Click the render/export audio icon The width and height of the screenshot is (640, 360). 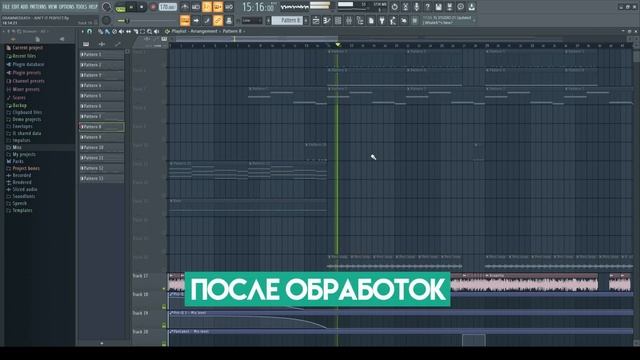point(449,7)
